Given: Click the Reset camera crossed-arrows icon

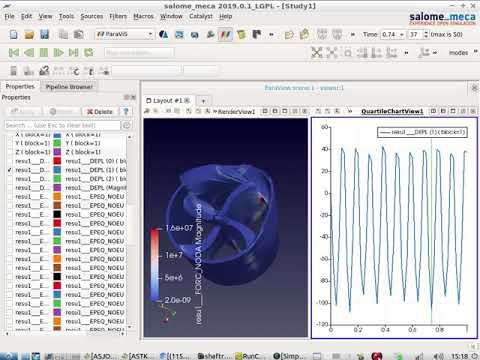Looking at the screenshot, I should coord(316,52).
